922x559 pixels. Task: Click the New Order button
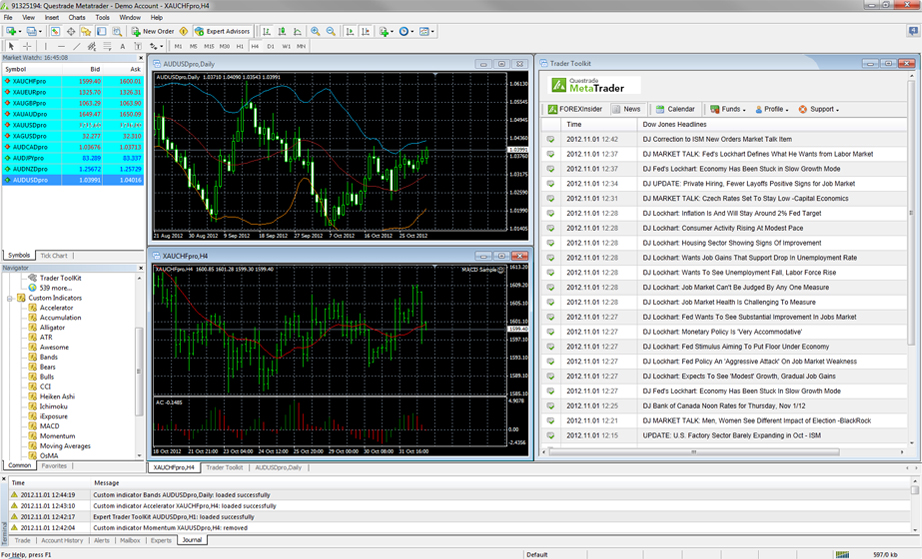pos(152,31)
